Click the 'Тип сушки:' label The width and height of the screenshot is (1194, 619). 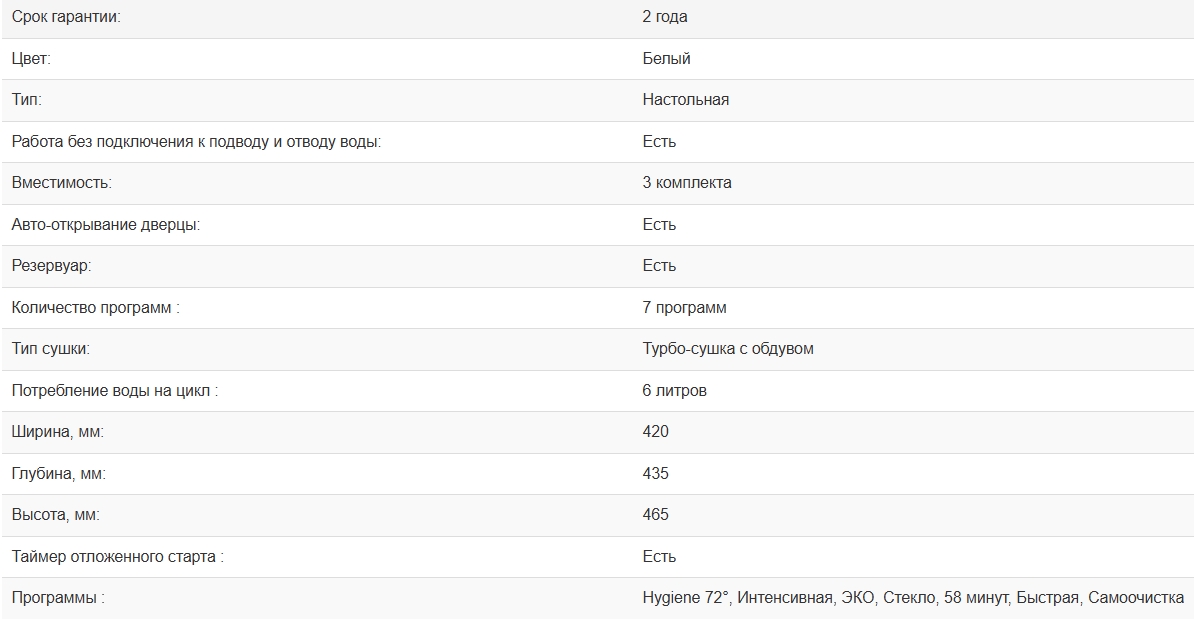(51, 349)
